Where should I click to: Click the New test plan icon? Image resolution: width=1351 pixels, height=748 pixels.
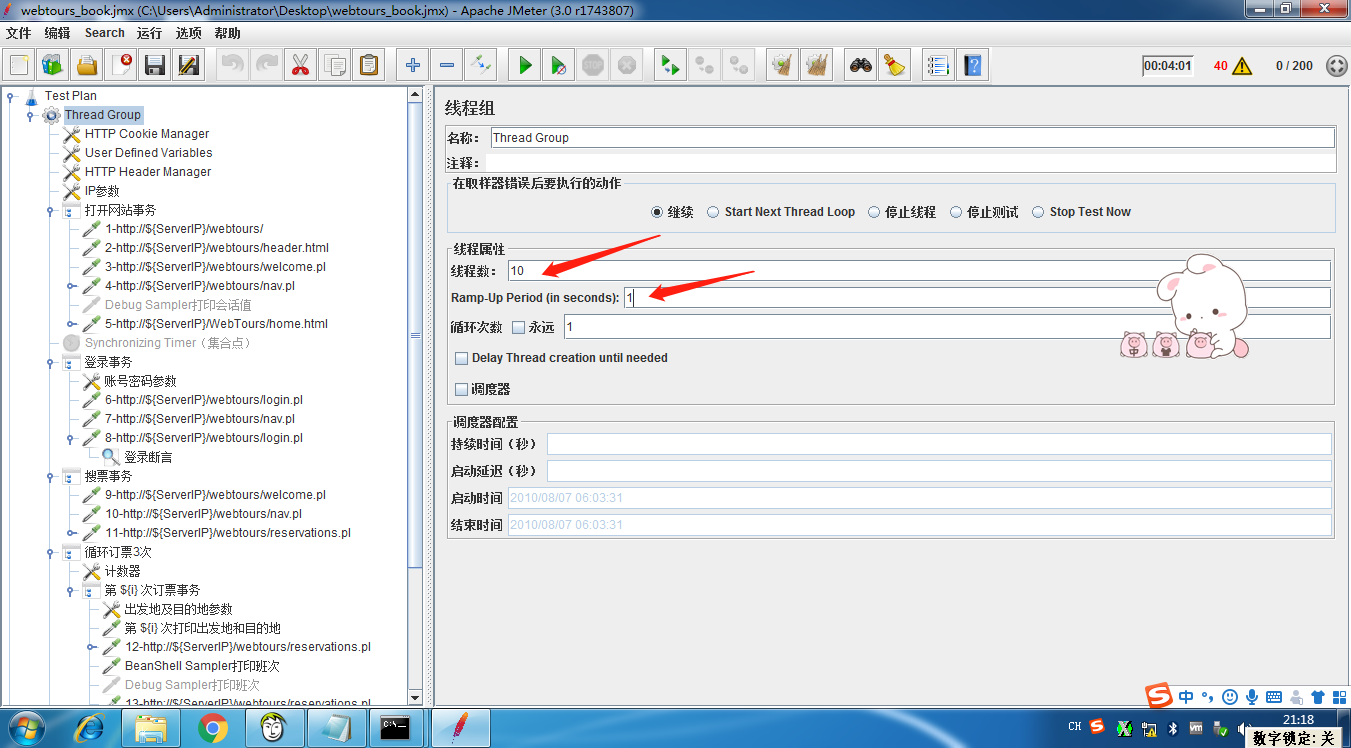[19, 66]
